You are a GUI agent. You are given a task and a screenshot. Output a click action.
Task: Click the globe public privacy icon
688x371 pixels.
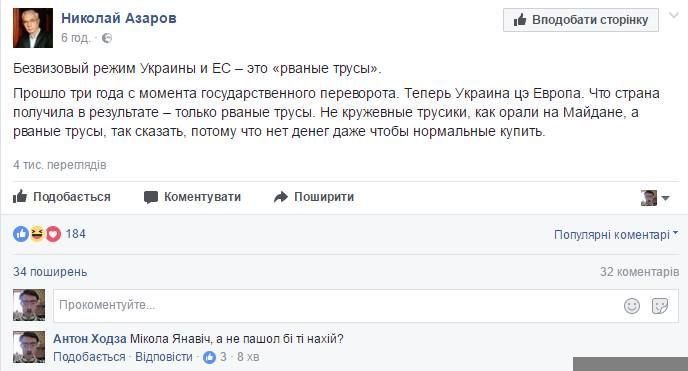click(107, 39)
